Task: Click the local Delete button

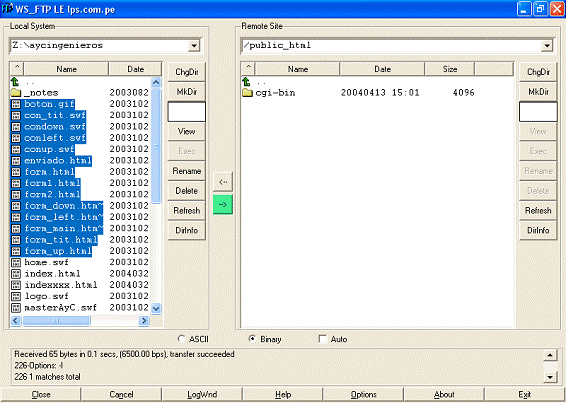Action: tap(187, 191)
